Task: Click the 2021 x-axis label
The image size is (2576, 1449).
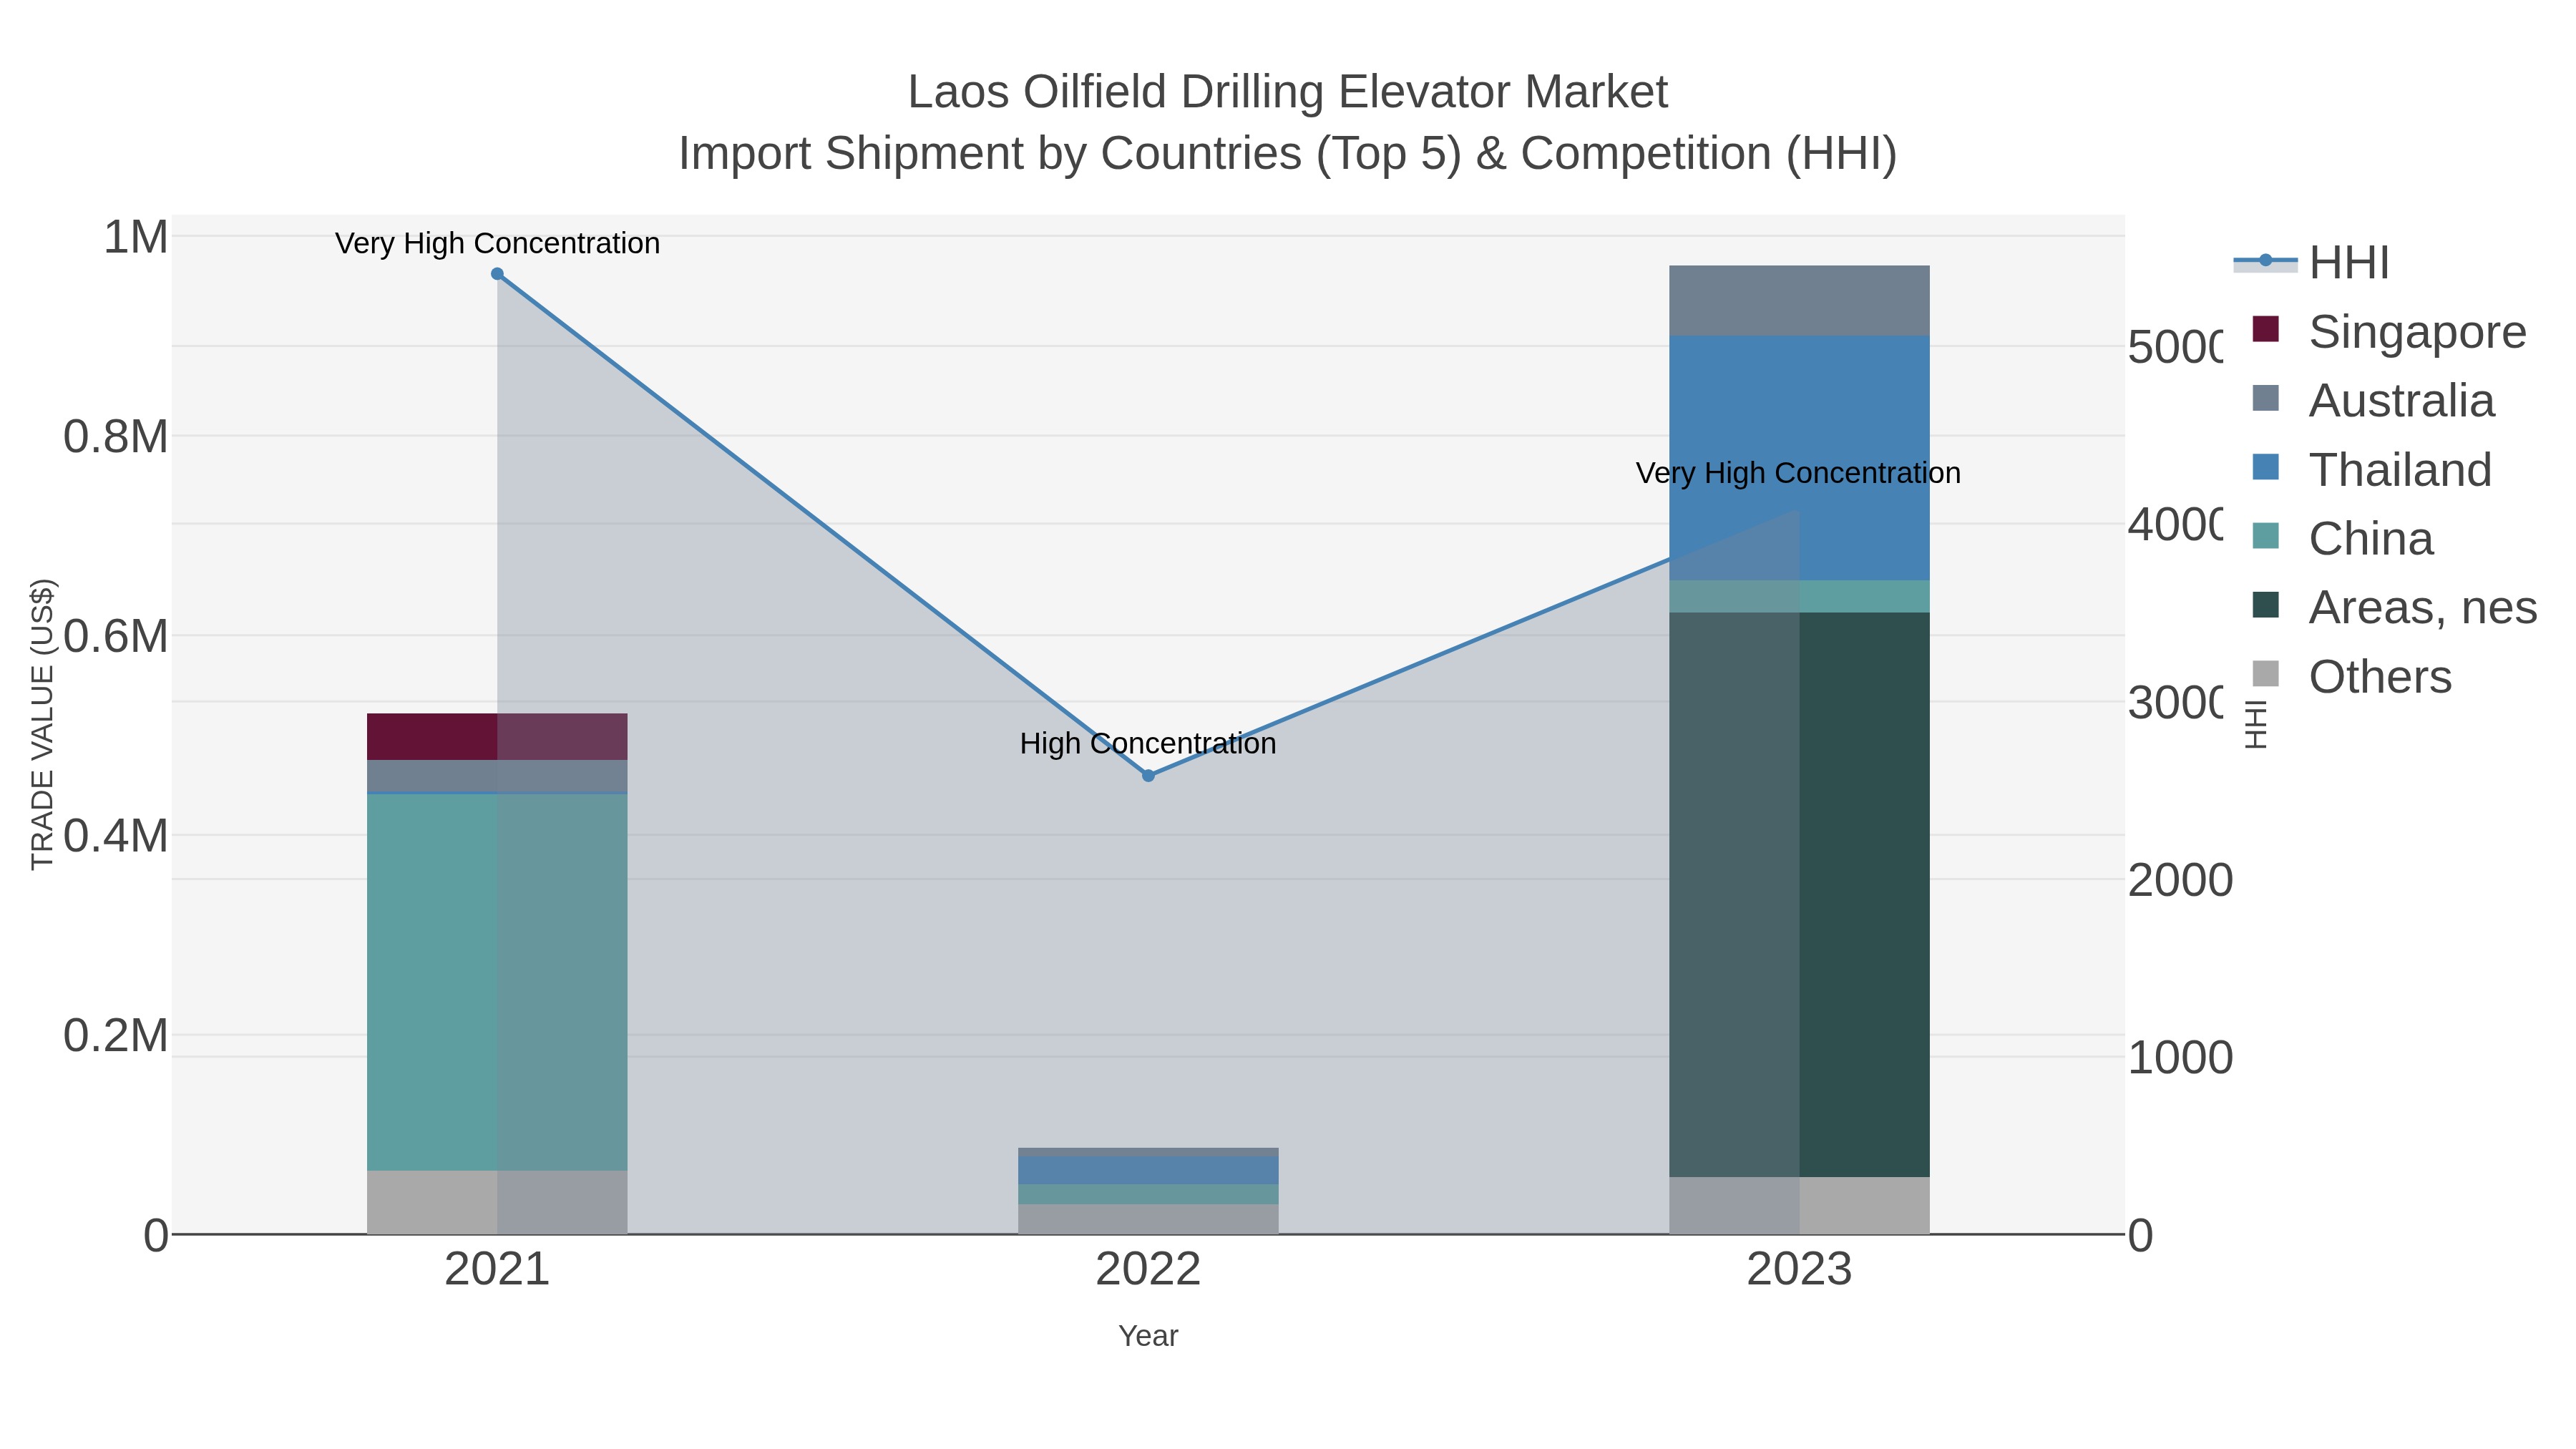Action: (x=497, y=1270)
